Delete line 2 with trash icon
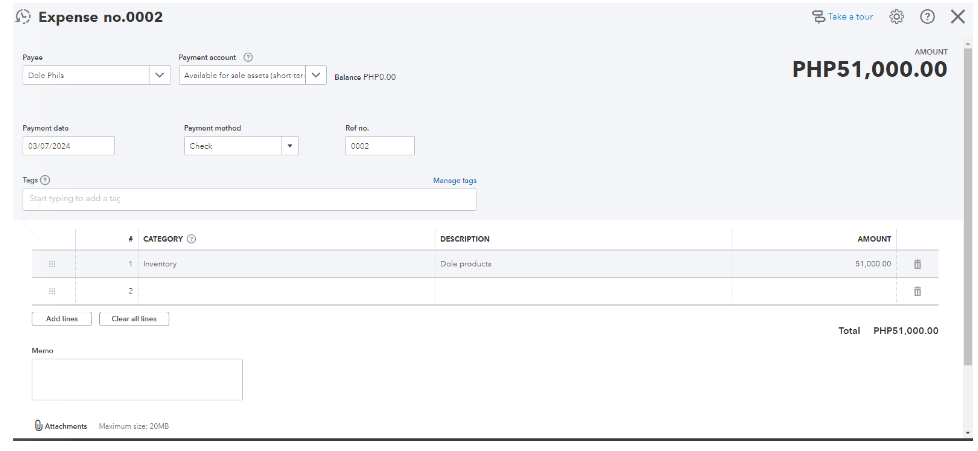Viewport: 978px width, 451px height. click(x=917, y=291)
